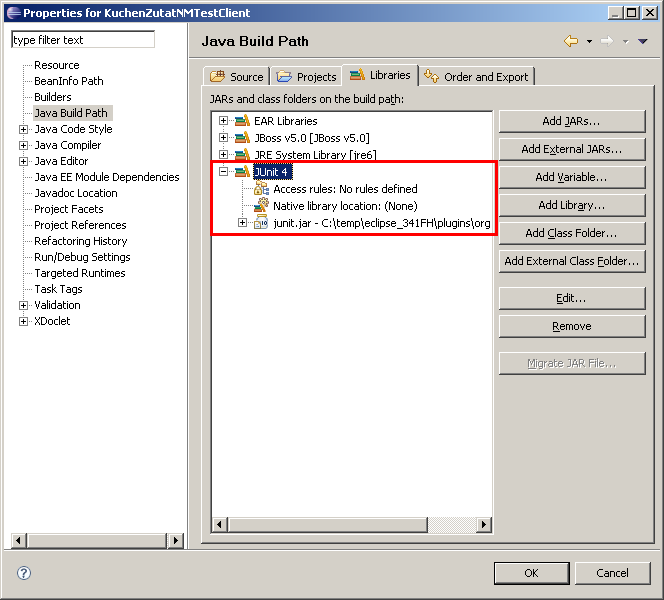
Task: Expand Java Compiler in sidebar
Action: click(x=24, y=146)
